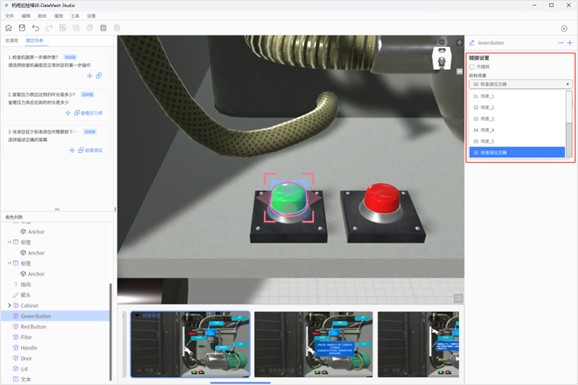Image resolution: width=578 pixels, height=385 pixels.
Task: Click the save icon in the toolbar
Action: tap(22, 28)
